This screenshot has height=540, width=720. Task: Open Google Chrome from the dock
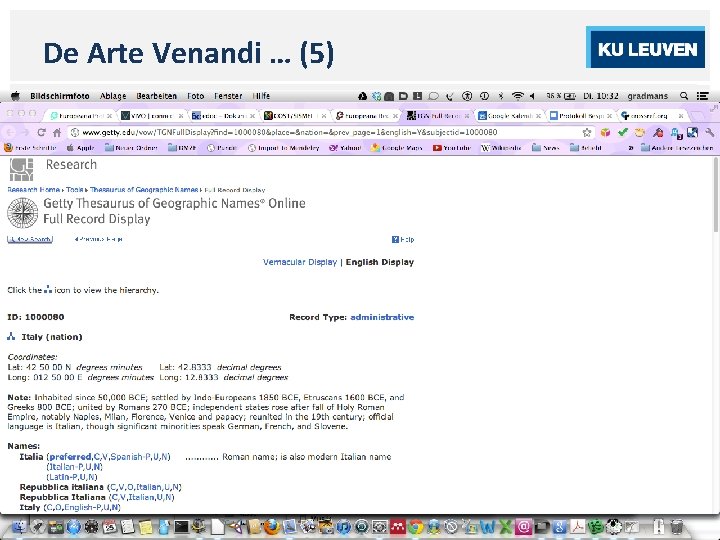[x=416, y=527]
